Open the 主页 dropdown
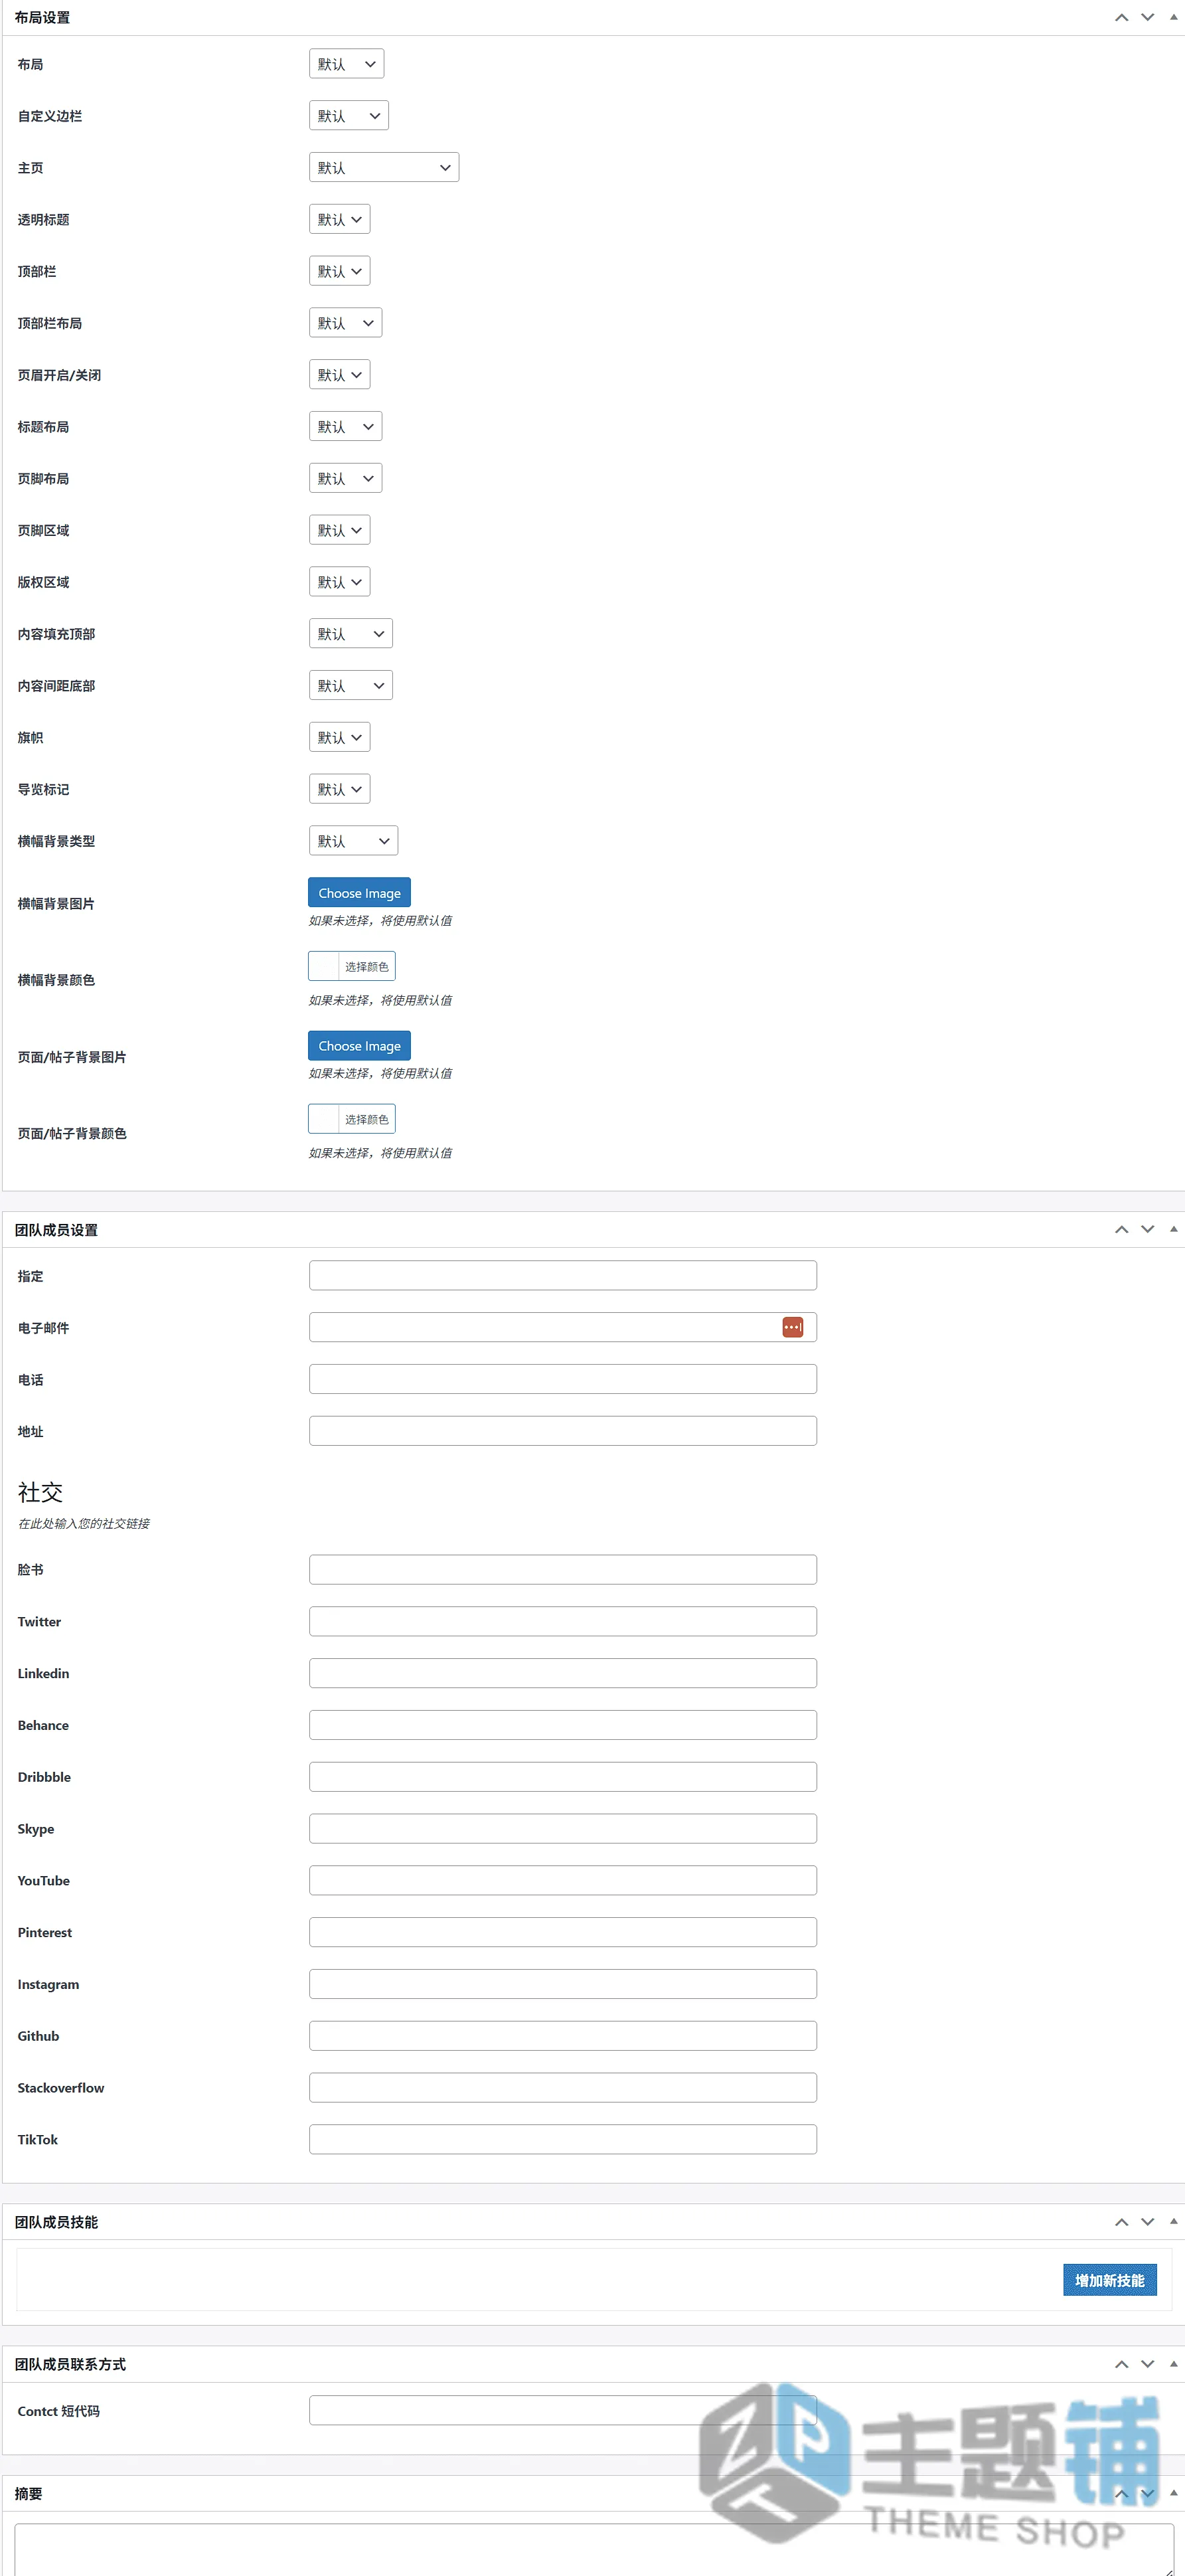The image size is (1185, 2576). point(384,167)
